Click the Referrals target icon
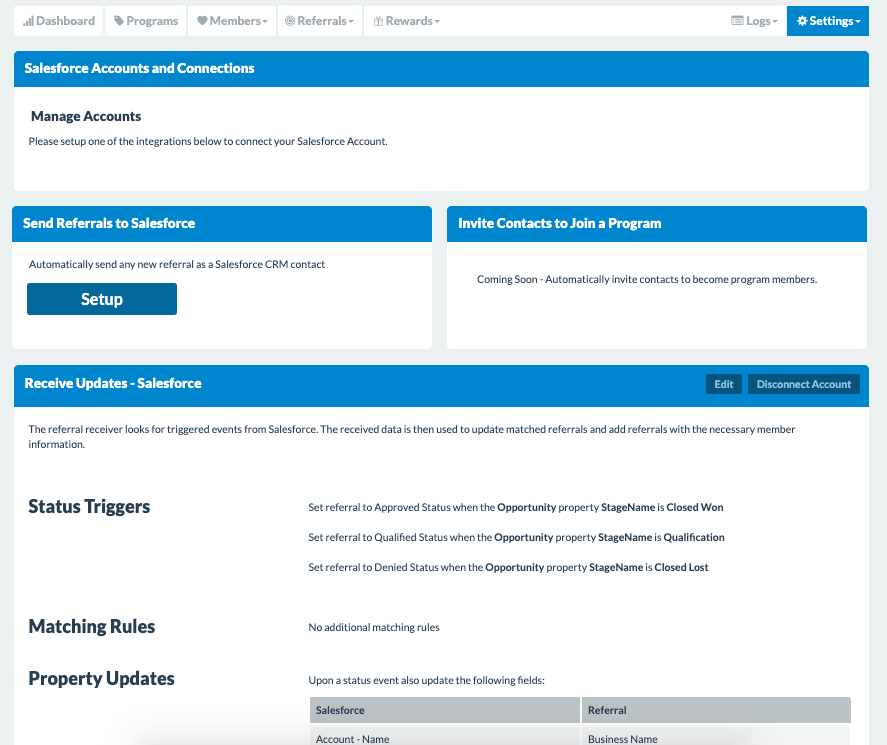The height and width of the screenshot is (745, 887). pos(290,21)
